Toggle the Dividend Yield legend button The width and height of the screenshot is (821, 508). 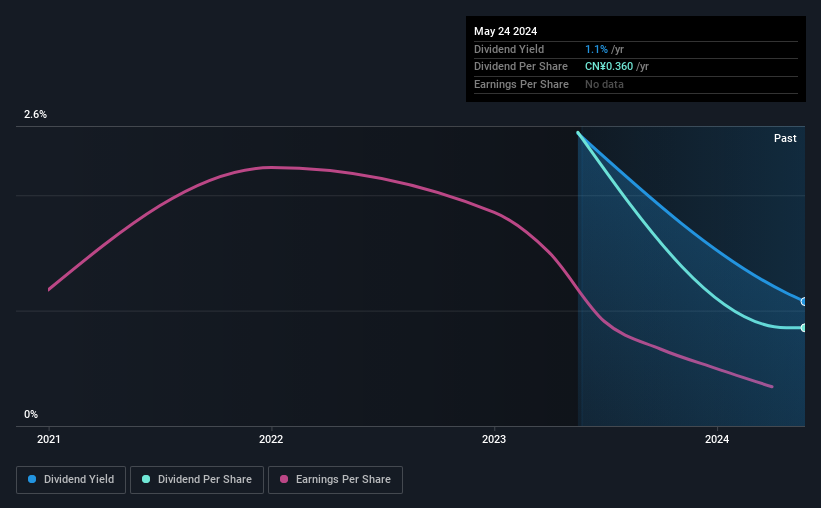click(x=71, y=480)
